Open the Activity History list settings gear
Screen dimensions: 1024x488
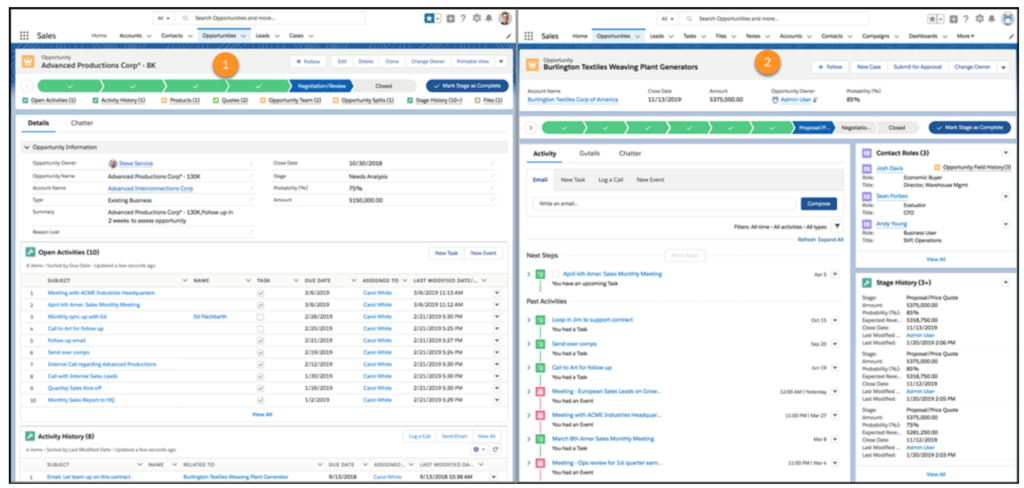pyautogui.click(x=479, y=449)
